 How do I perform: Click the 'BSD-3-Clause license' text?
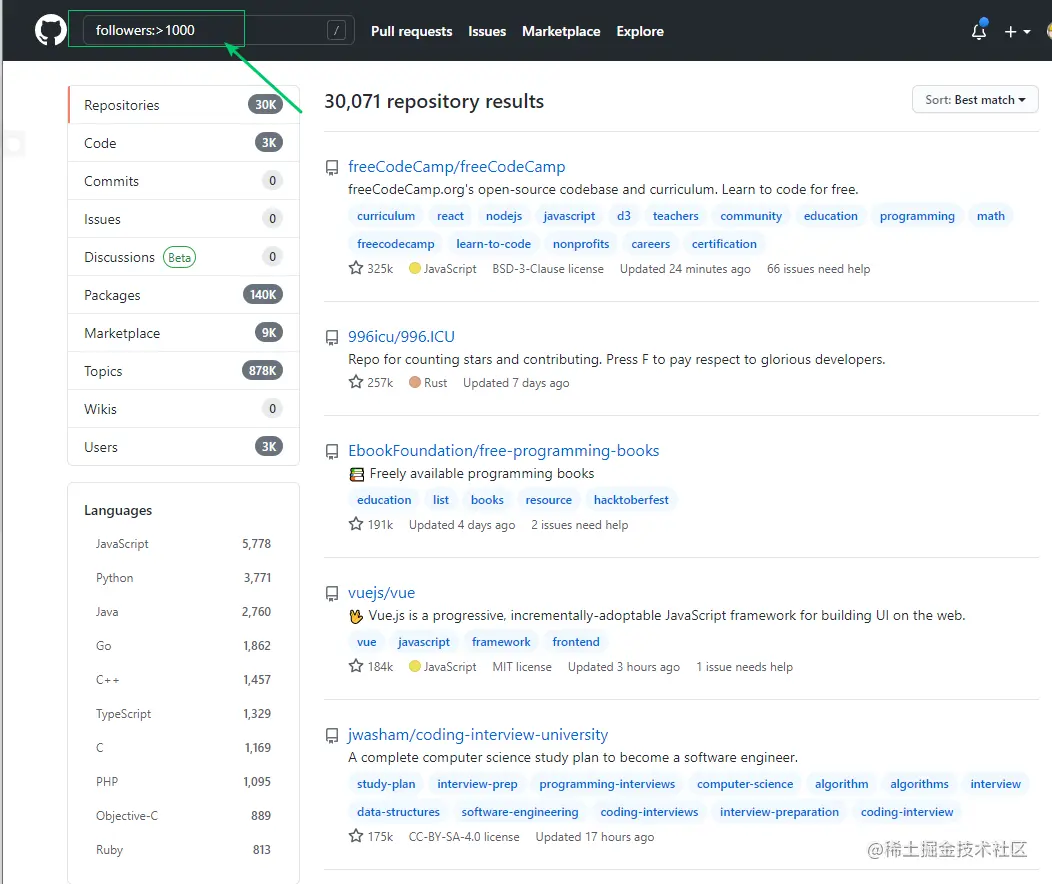pos(547,269)
